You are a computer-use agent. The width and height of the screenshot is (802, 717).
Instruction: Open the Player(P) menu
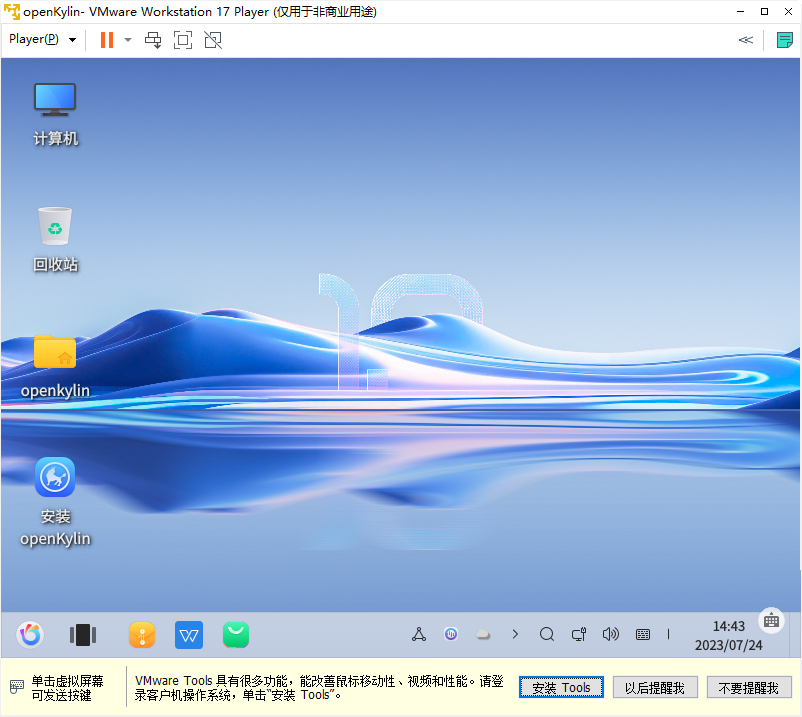tap(42, 39)
